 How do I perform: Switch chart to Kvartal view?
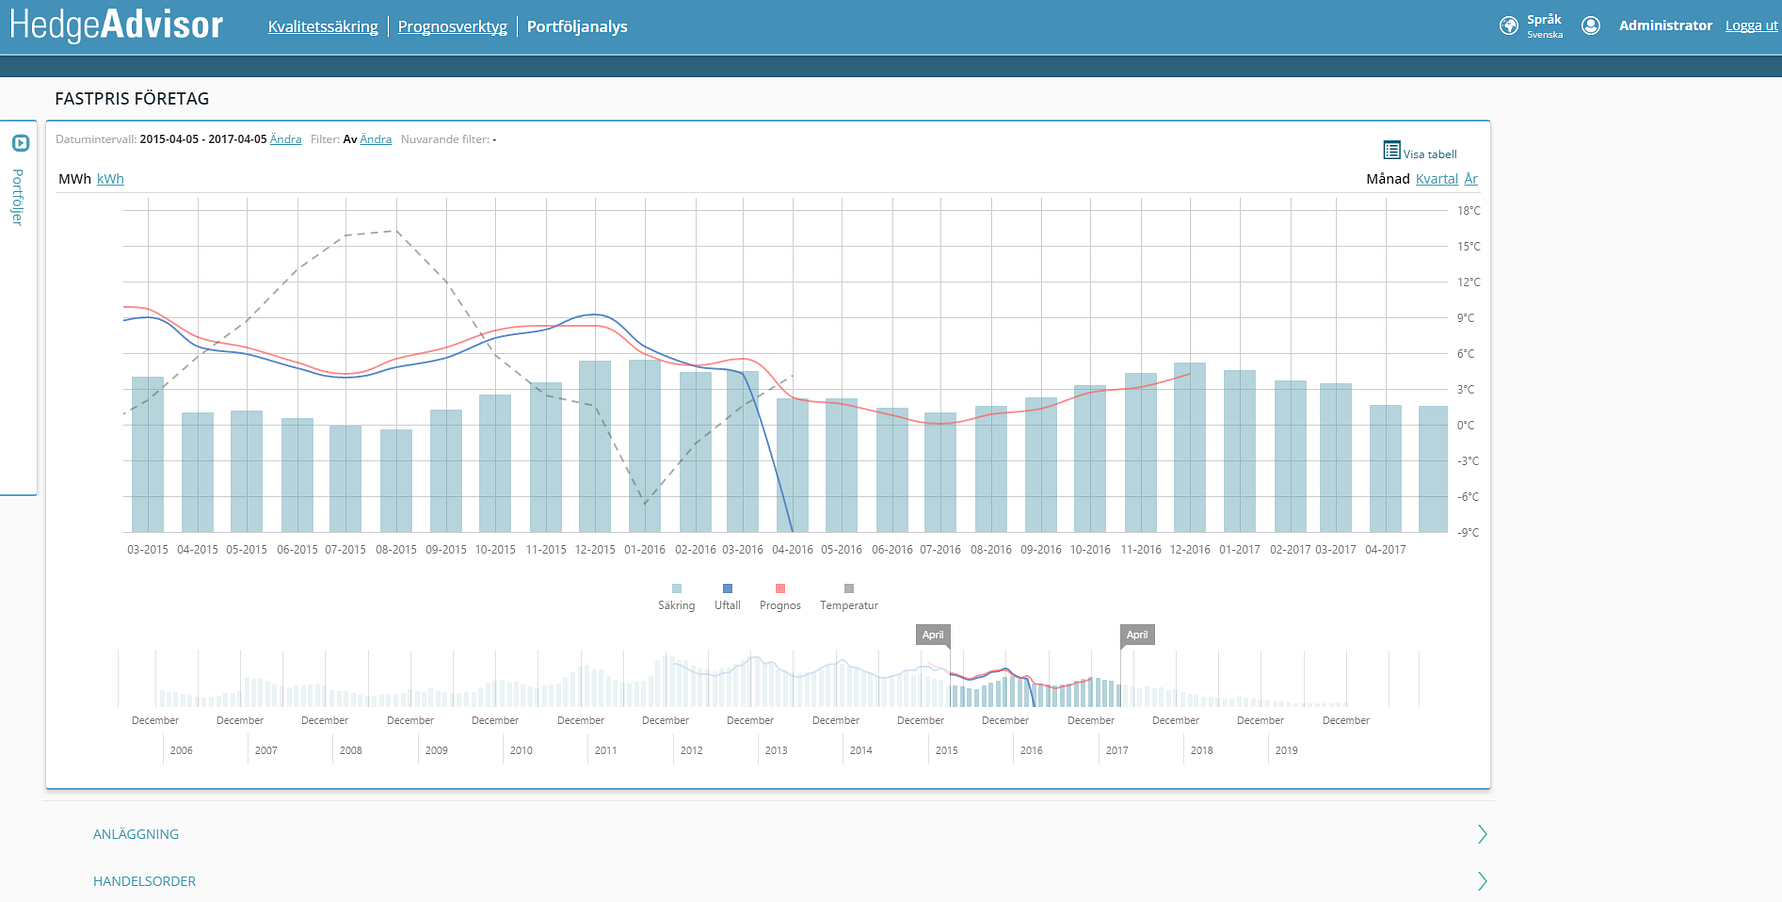pyautogui.click(x=1436, y=179)
